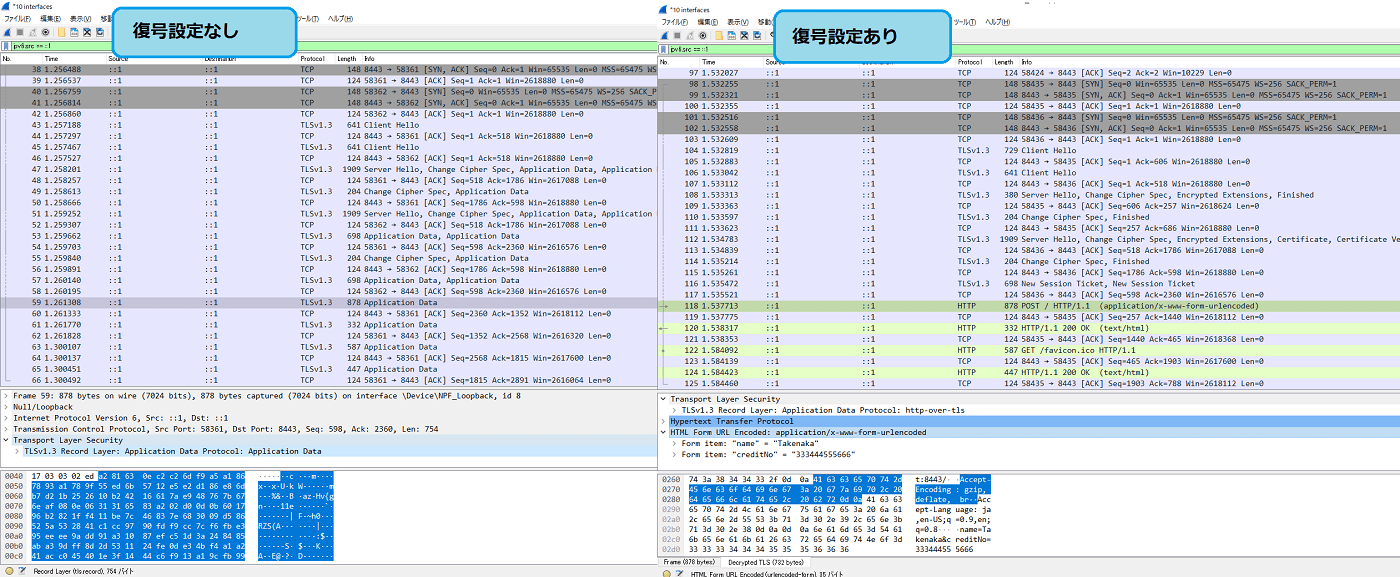Open 表示(V) menu in right window

click(x=737, y=22)
